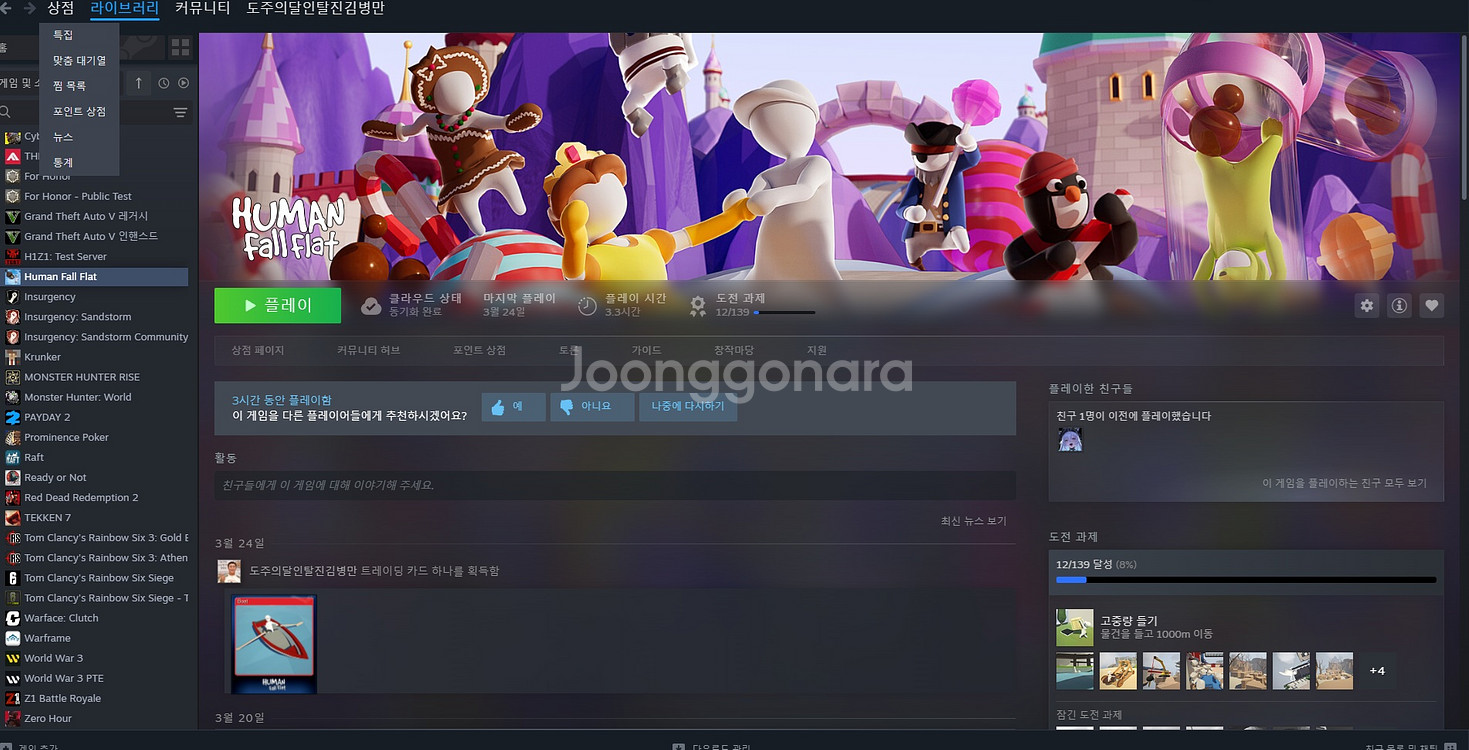Open the 상점 top navigation tab
Viewport: 1469px width, 750px height.
(60, 9)
